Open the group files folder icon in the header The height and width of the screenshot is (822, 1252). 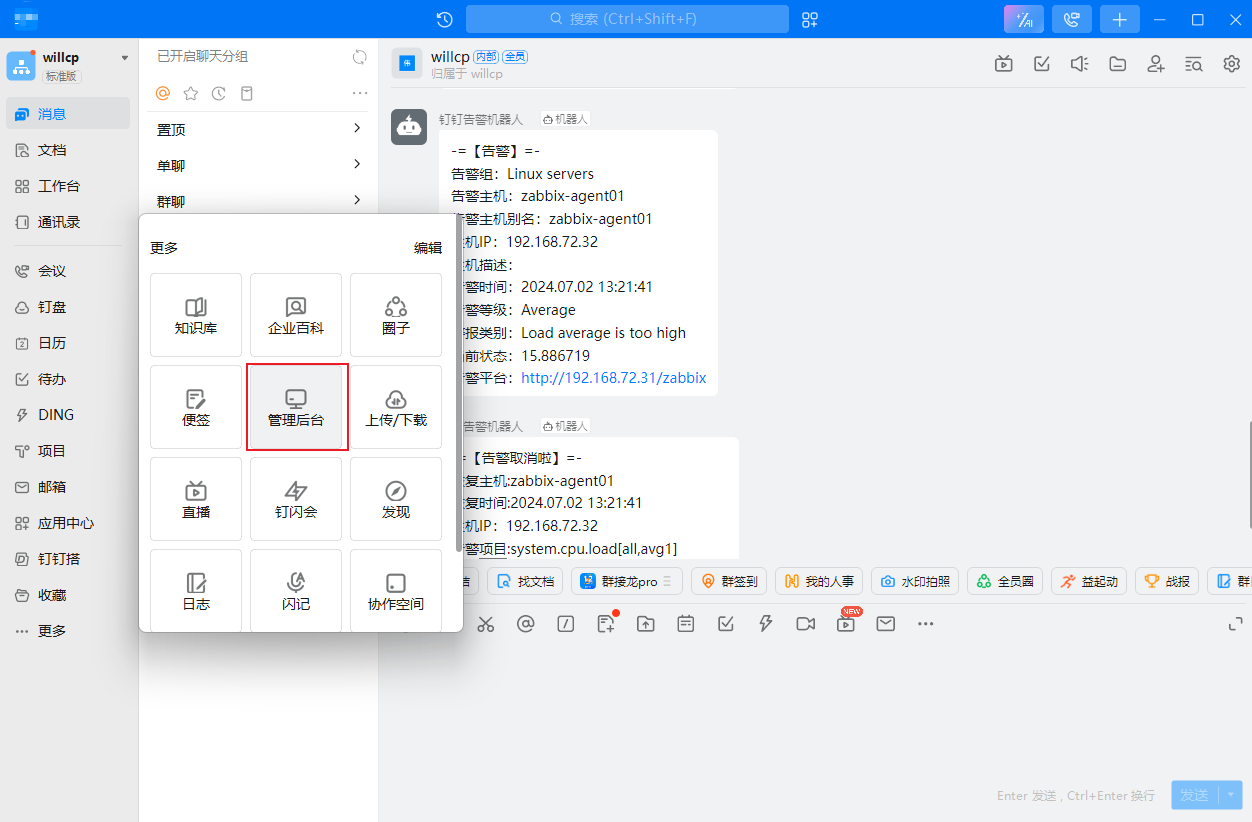[x=1118, y=64]
